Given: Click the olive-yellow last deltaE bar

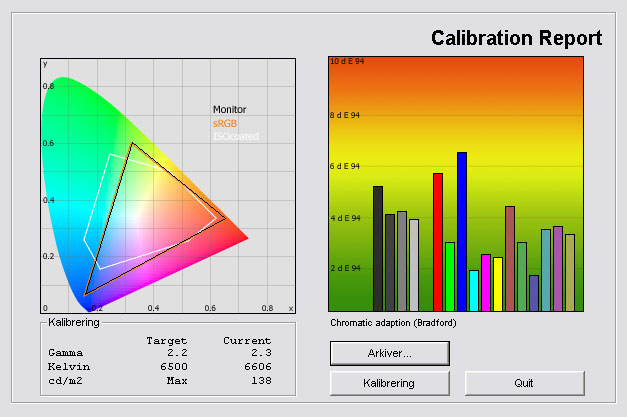Looking at the screenshot, I should tap(570, 273).
